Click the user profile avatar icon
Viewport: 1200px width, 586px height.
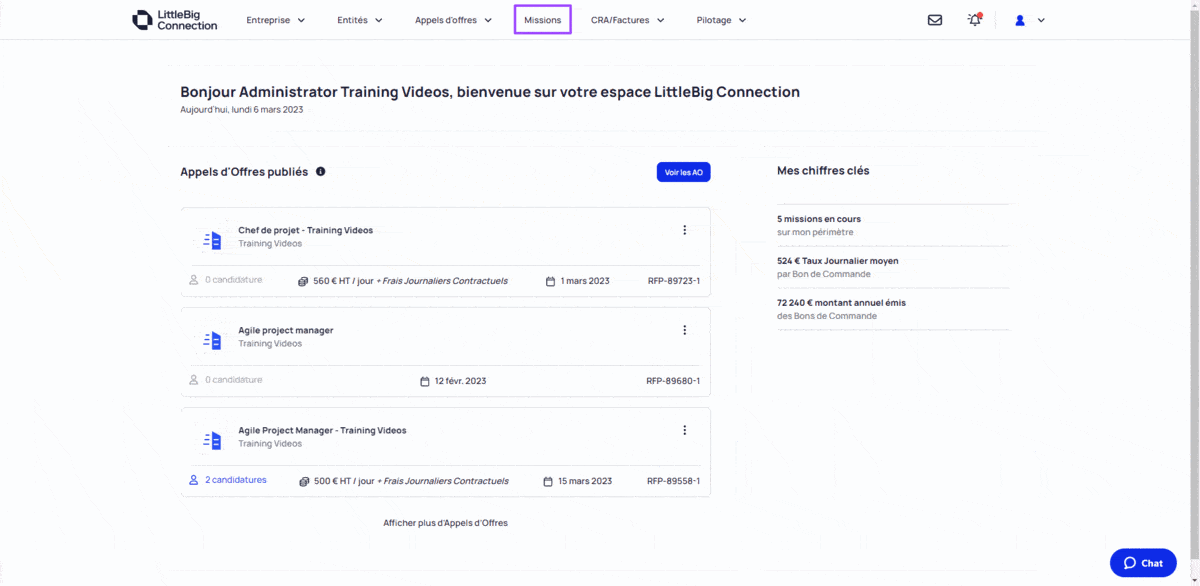[x=1020, y=20]
